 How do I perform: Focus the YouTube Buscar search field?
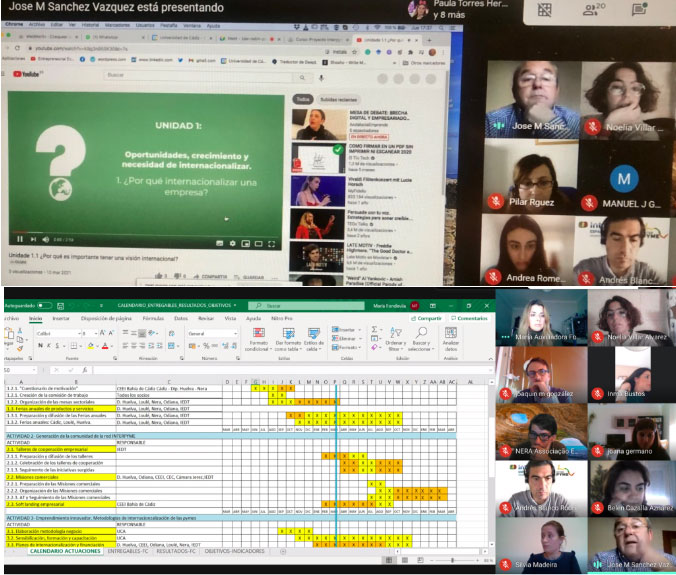(x=199, y=75)
